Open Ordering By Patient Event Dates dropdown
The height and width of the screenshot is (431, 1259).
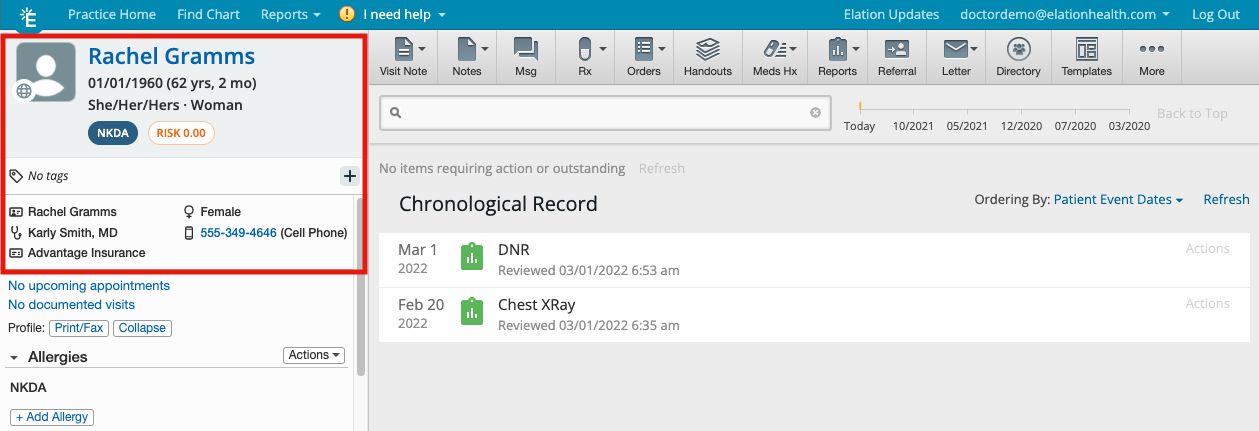(1118, 200)
